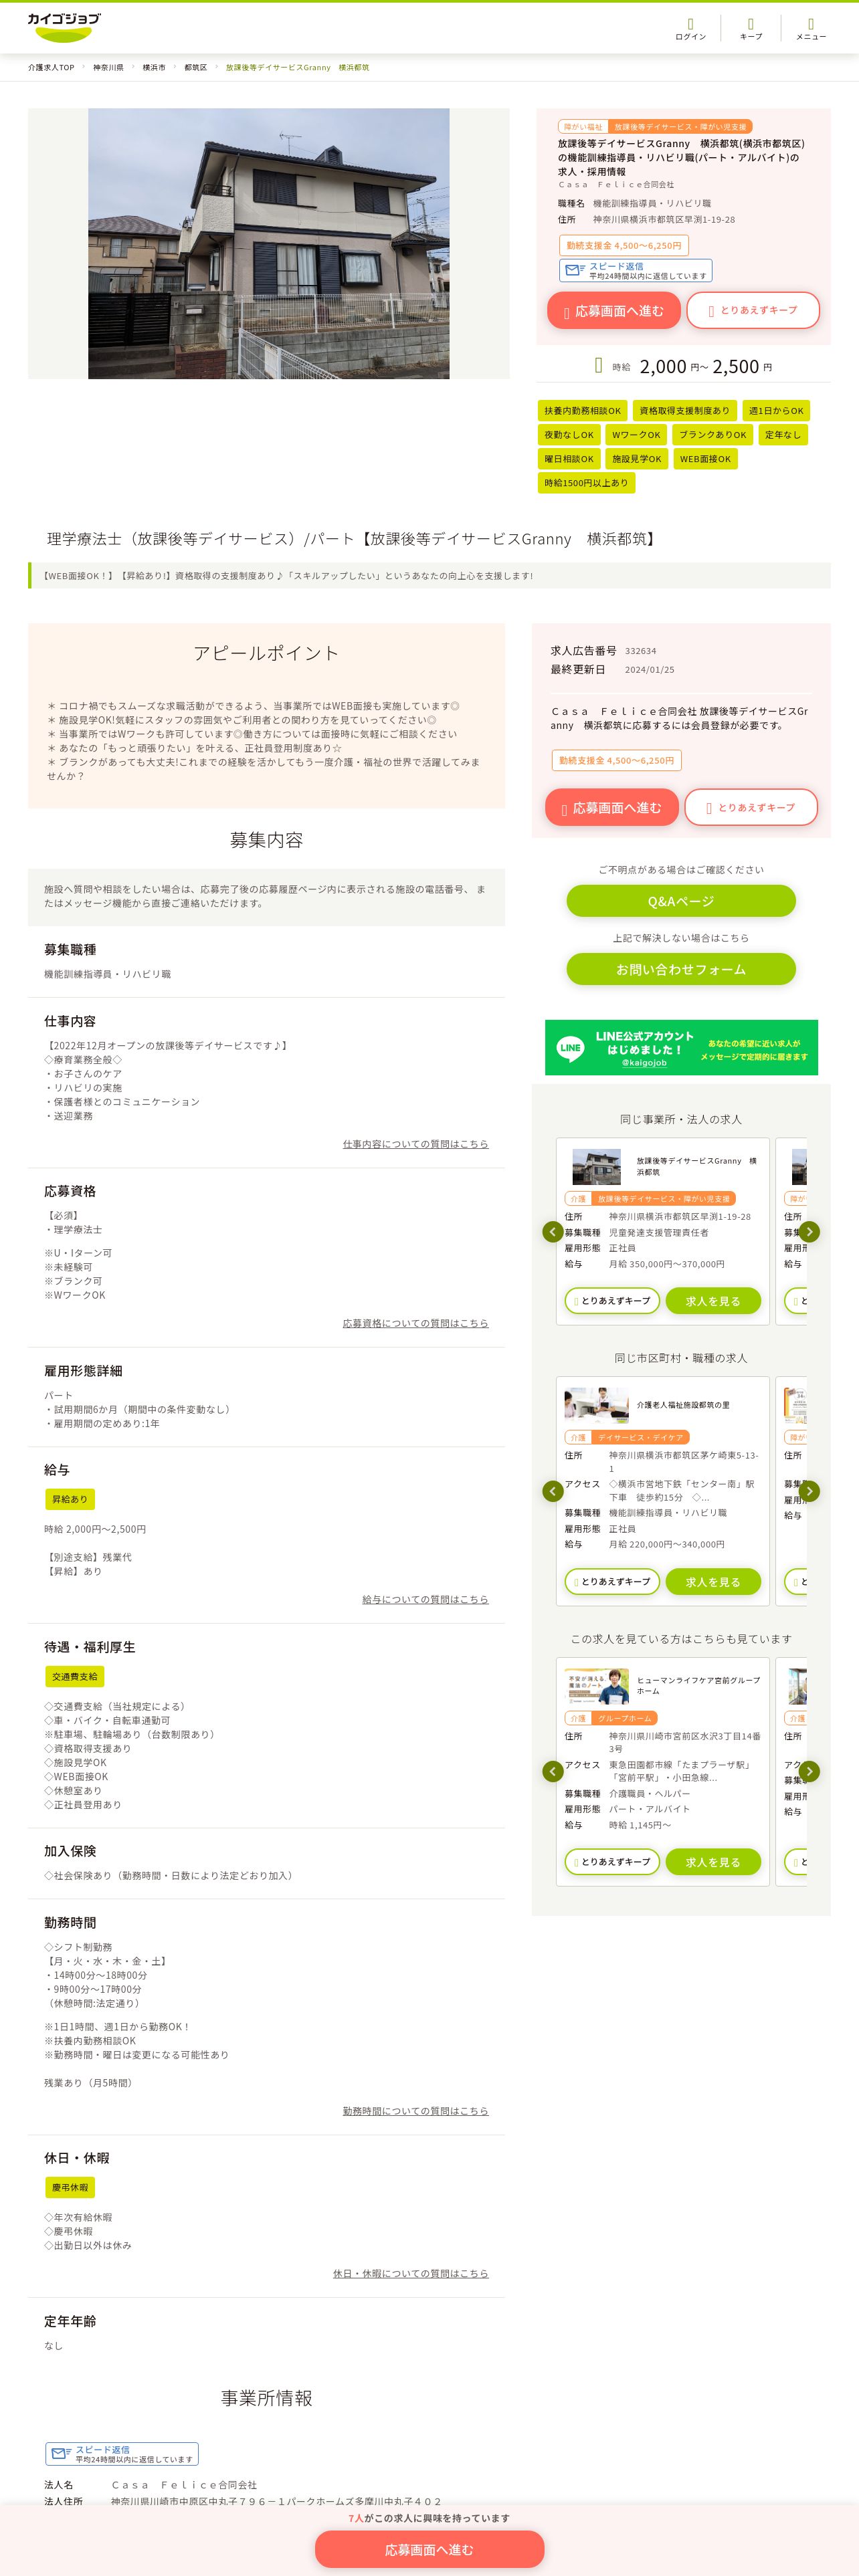The width and height of the screenshot is (859, 2576).
Task: Click 横浜市 breadcrumb link
Action: pyautogui.click(x=154, y=68)
